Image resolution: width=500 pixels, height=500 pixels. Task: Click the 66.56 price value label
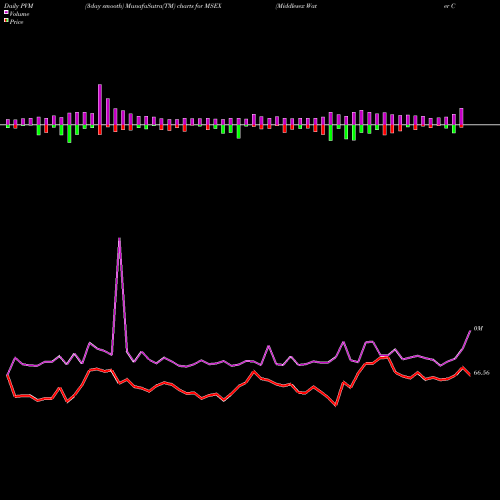(x=482, y=373)
